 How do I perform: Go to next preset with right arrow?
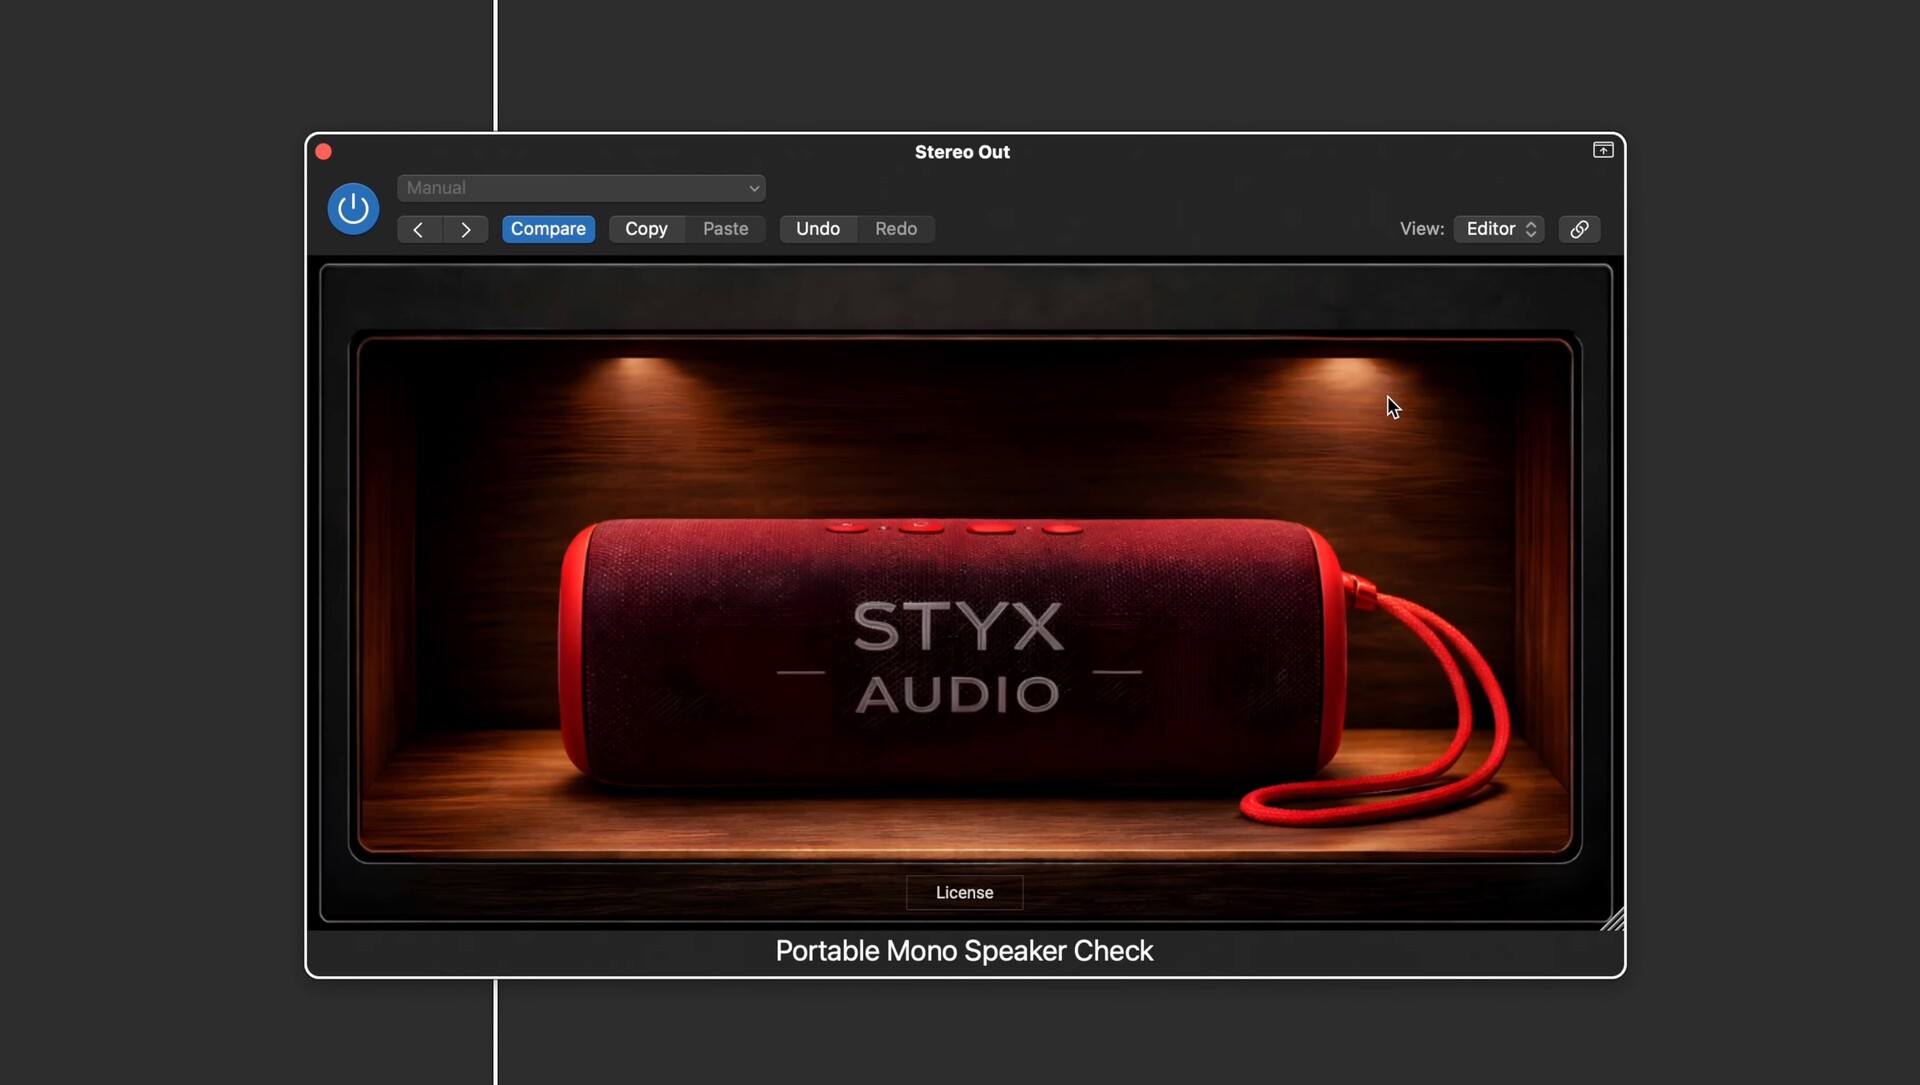pos(466,229)
